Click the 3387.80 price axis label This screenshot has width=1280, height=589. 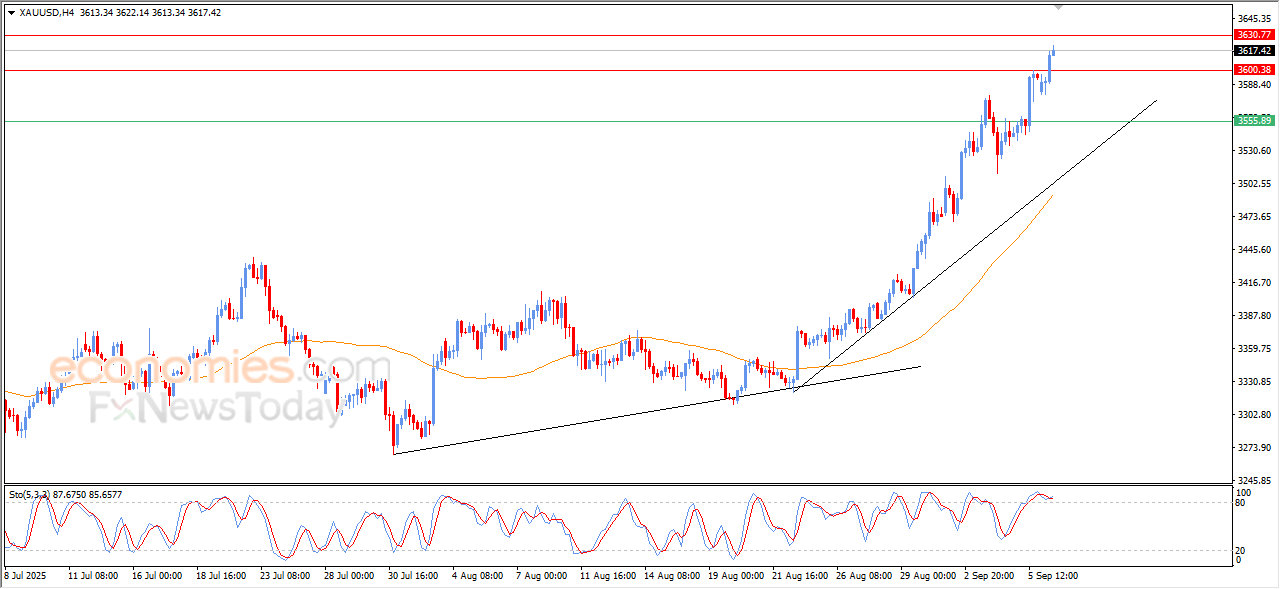tap(1253, 316)
